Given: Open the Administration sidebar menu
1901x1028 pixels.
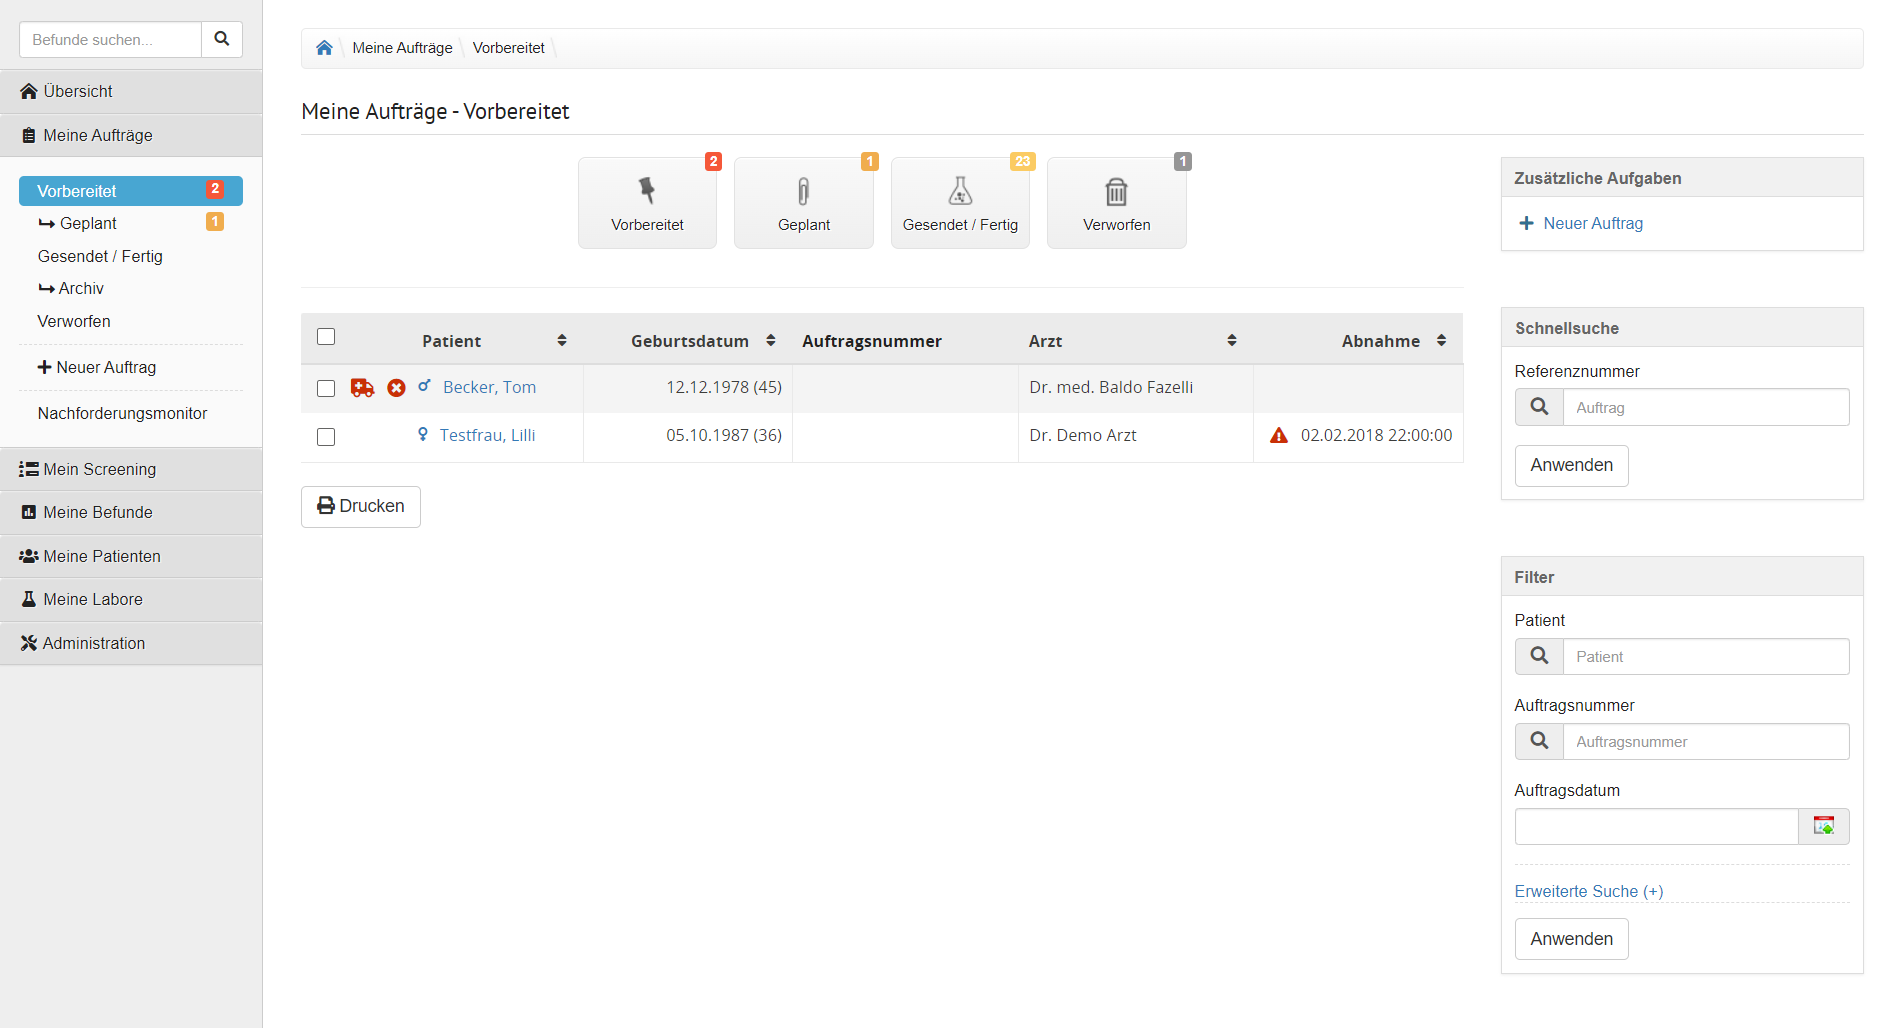Looking at the screenshot, I should 94,643.
